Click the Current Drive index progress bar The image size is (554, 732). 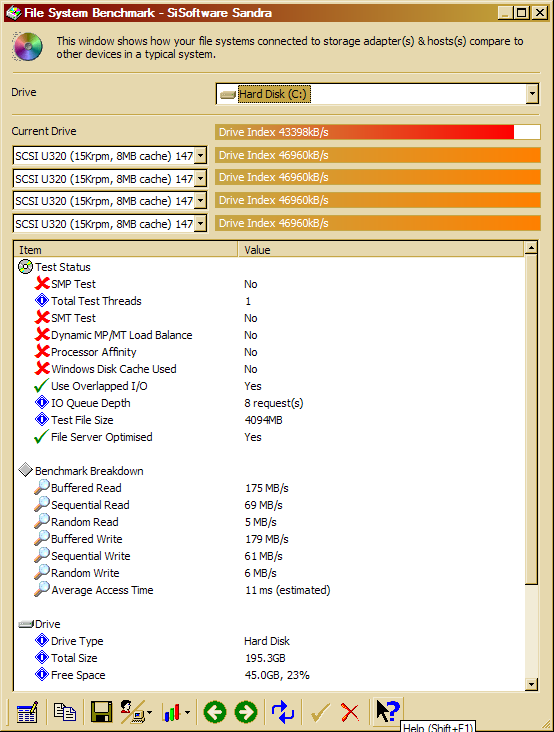378,132
